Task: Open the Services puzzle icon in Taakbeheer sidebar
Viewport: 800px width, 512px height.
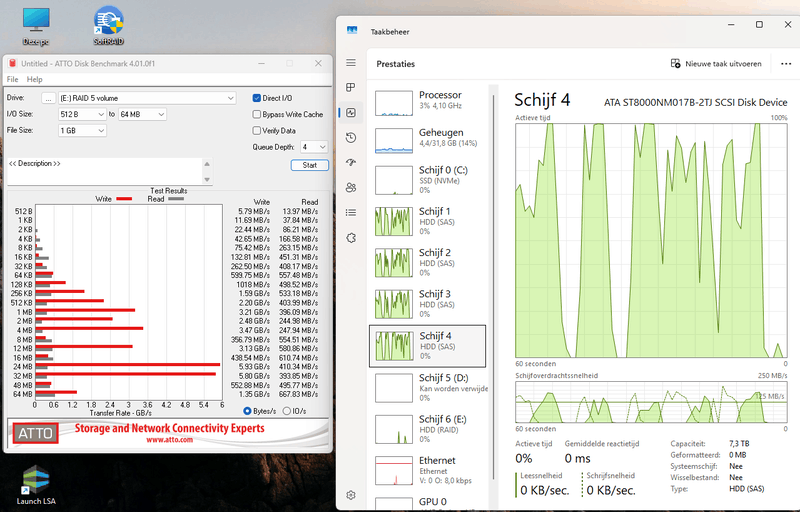Action: (351, 238)
